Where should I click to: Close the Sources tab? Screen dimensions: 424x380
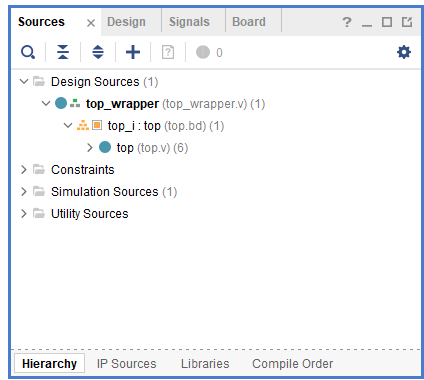[x=91, y=23]
